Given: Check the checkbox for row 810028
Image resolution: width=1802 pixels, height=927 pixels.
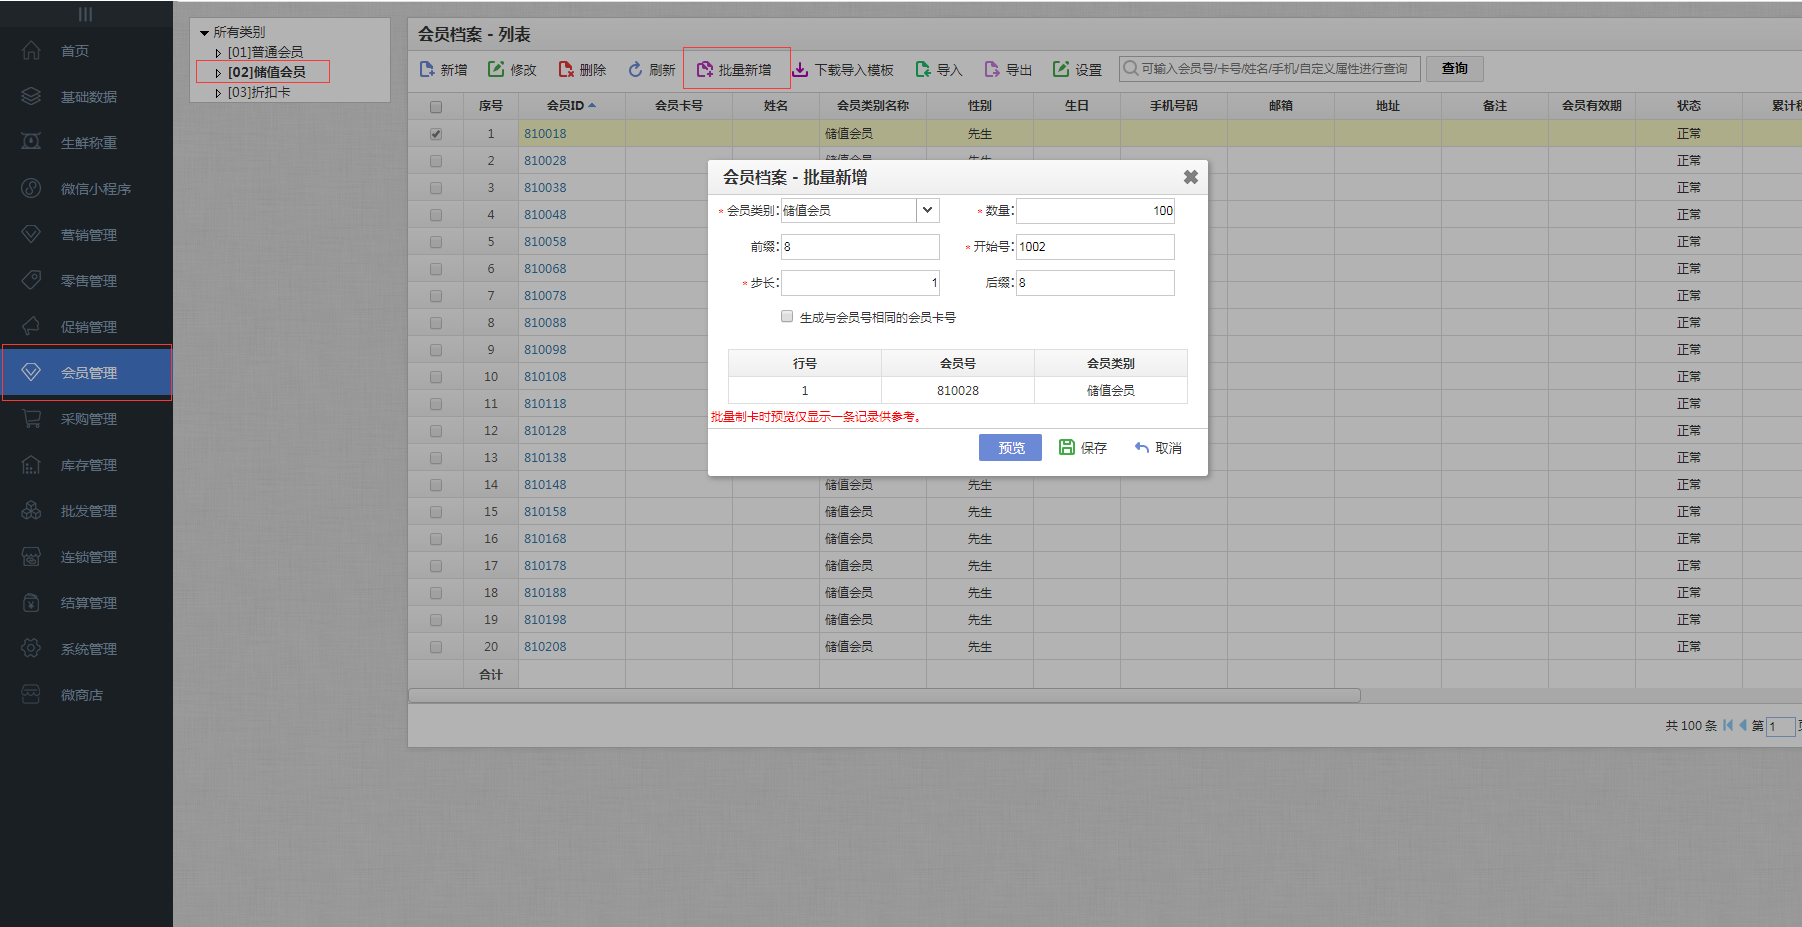Looking at the screenshot, I should (436, 160).
